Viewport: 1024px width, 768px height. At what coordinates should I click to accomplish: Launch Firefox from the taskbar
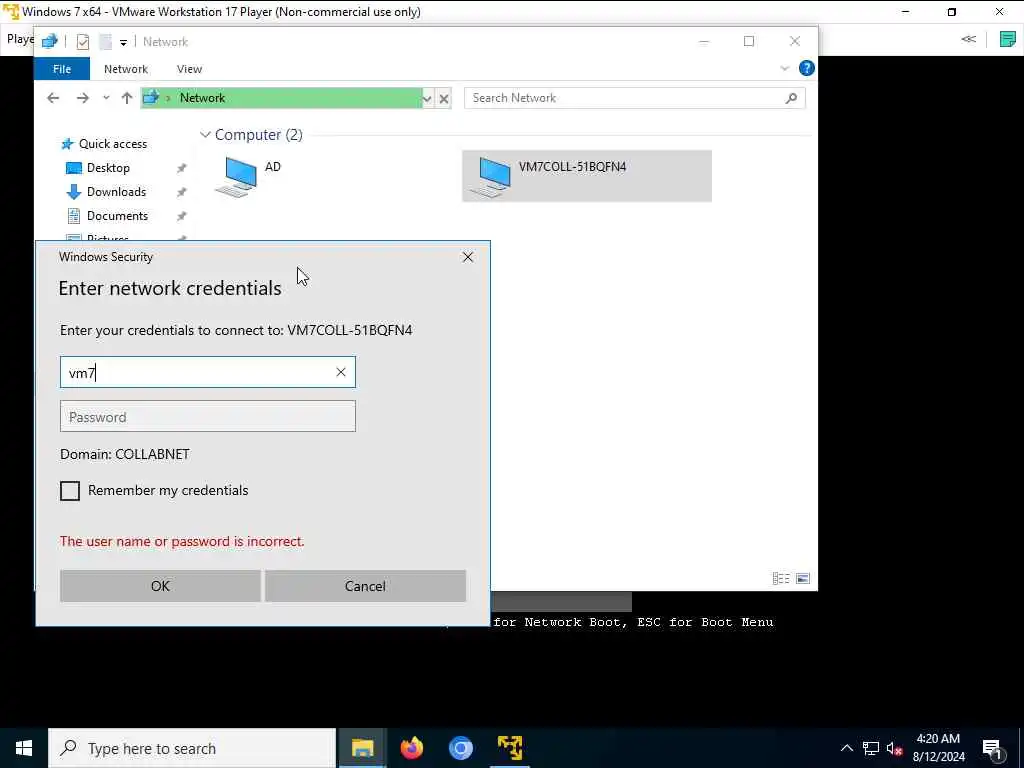point(411,748)
